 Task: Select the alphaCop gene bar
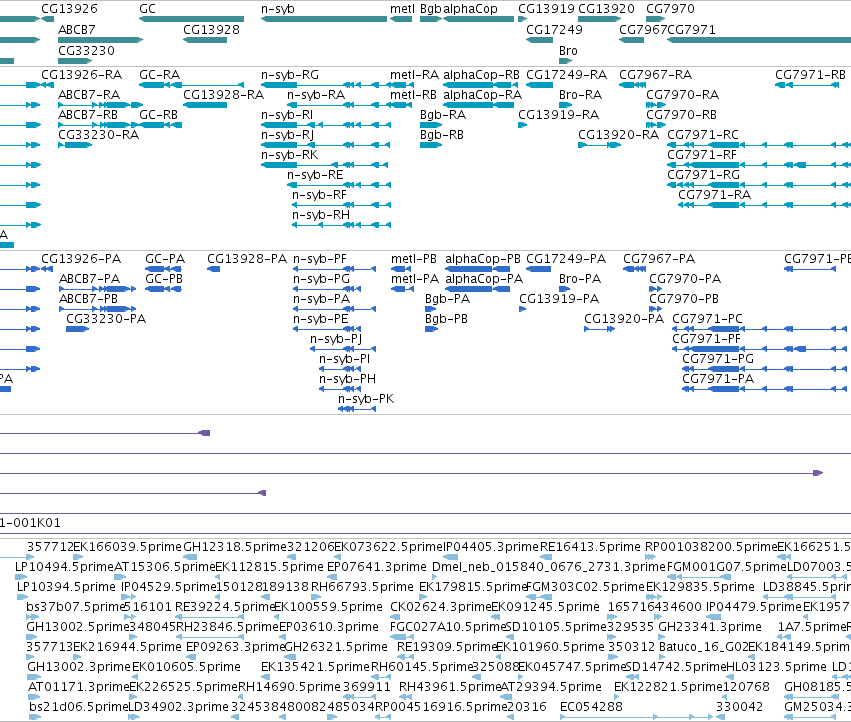[x=479, y=19]
